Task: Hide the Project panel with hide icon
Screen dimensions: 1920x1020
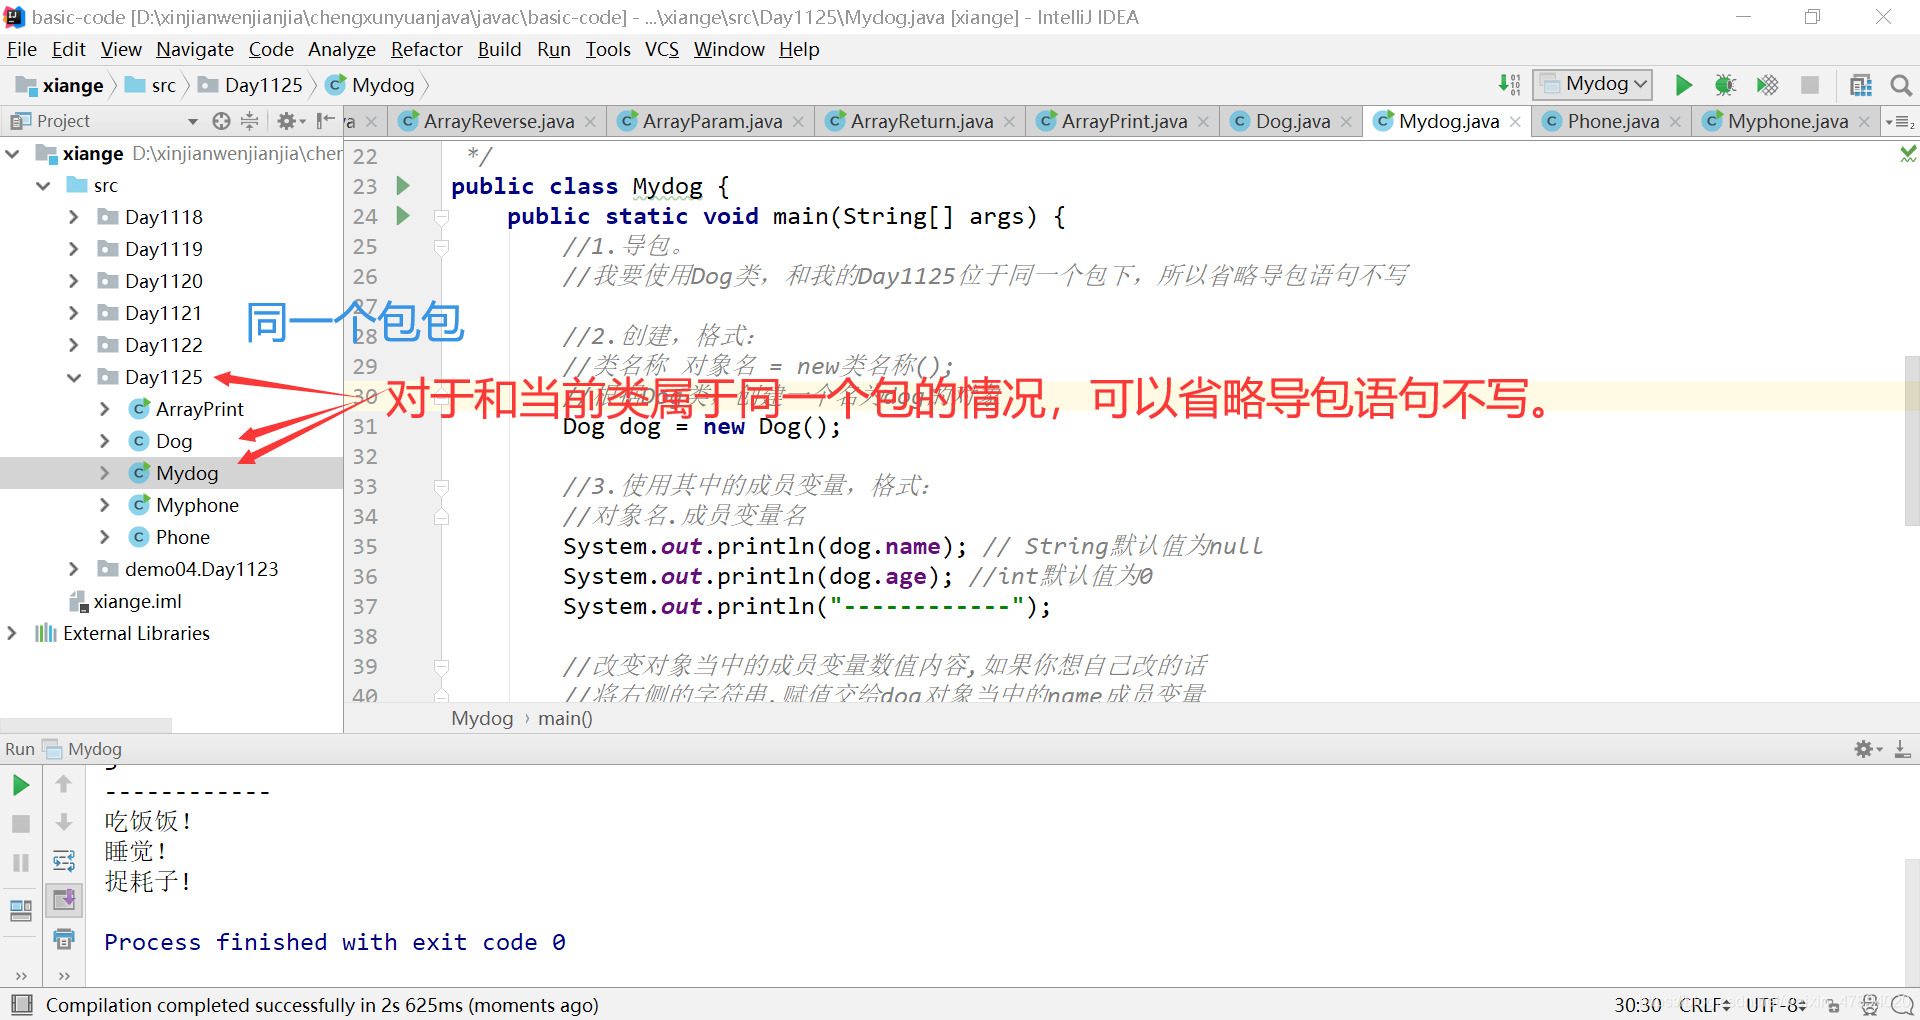Action: point(325,121)
